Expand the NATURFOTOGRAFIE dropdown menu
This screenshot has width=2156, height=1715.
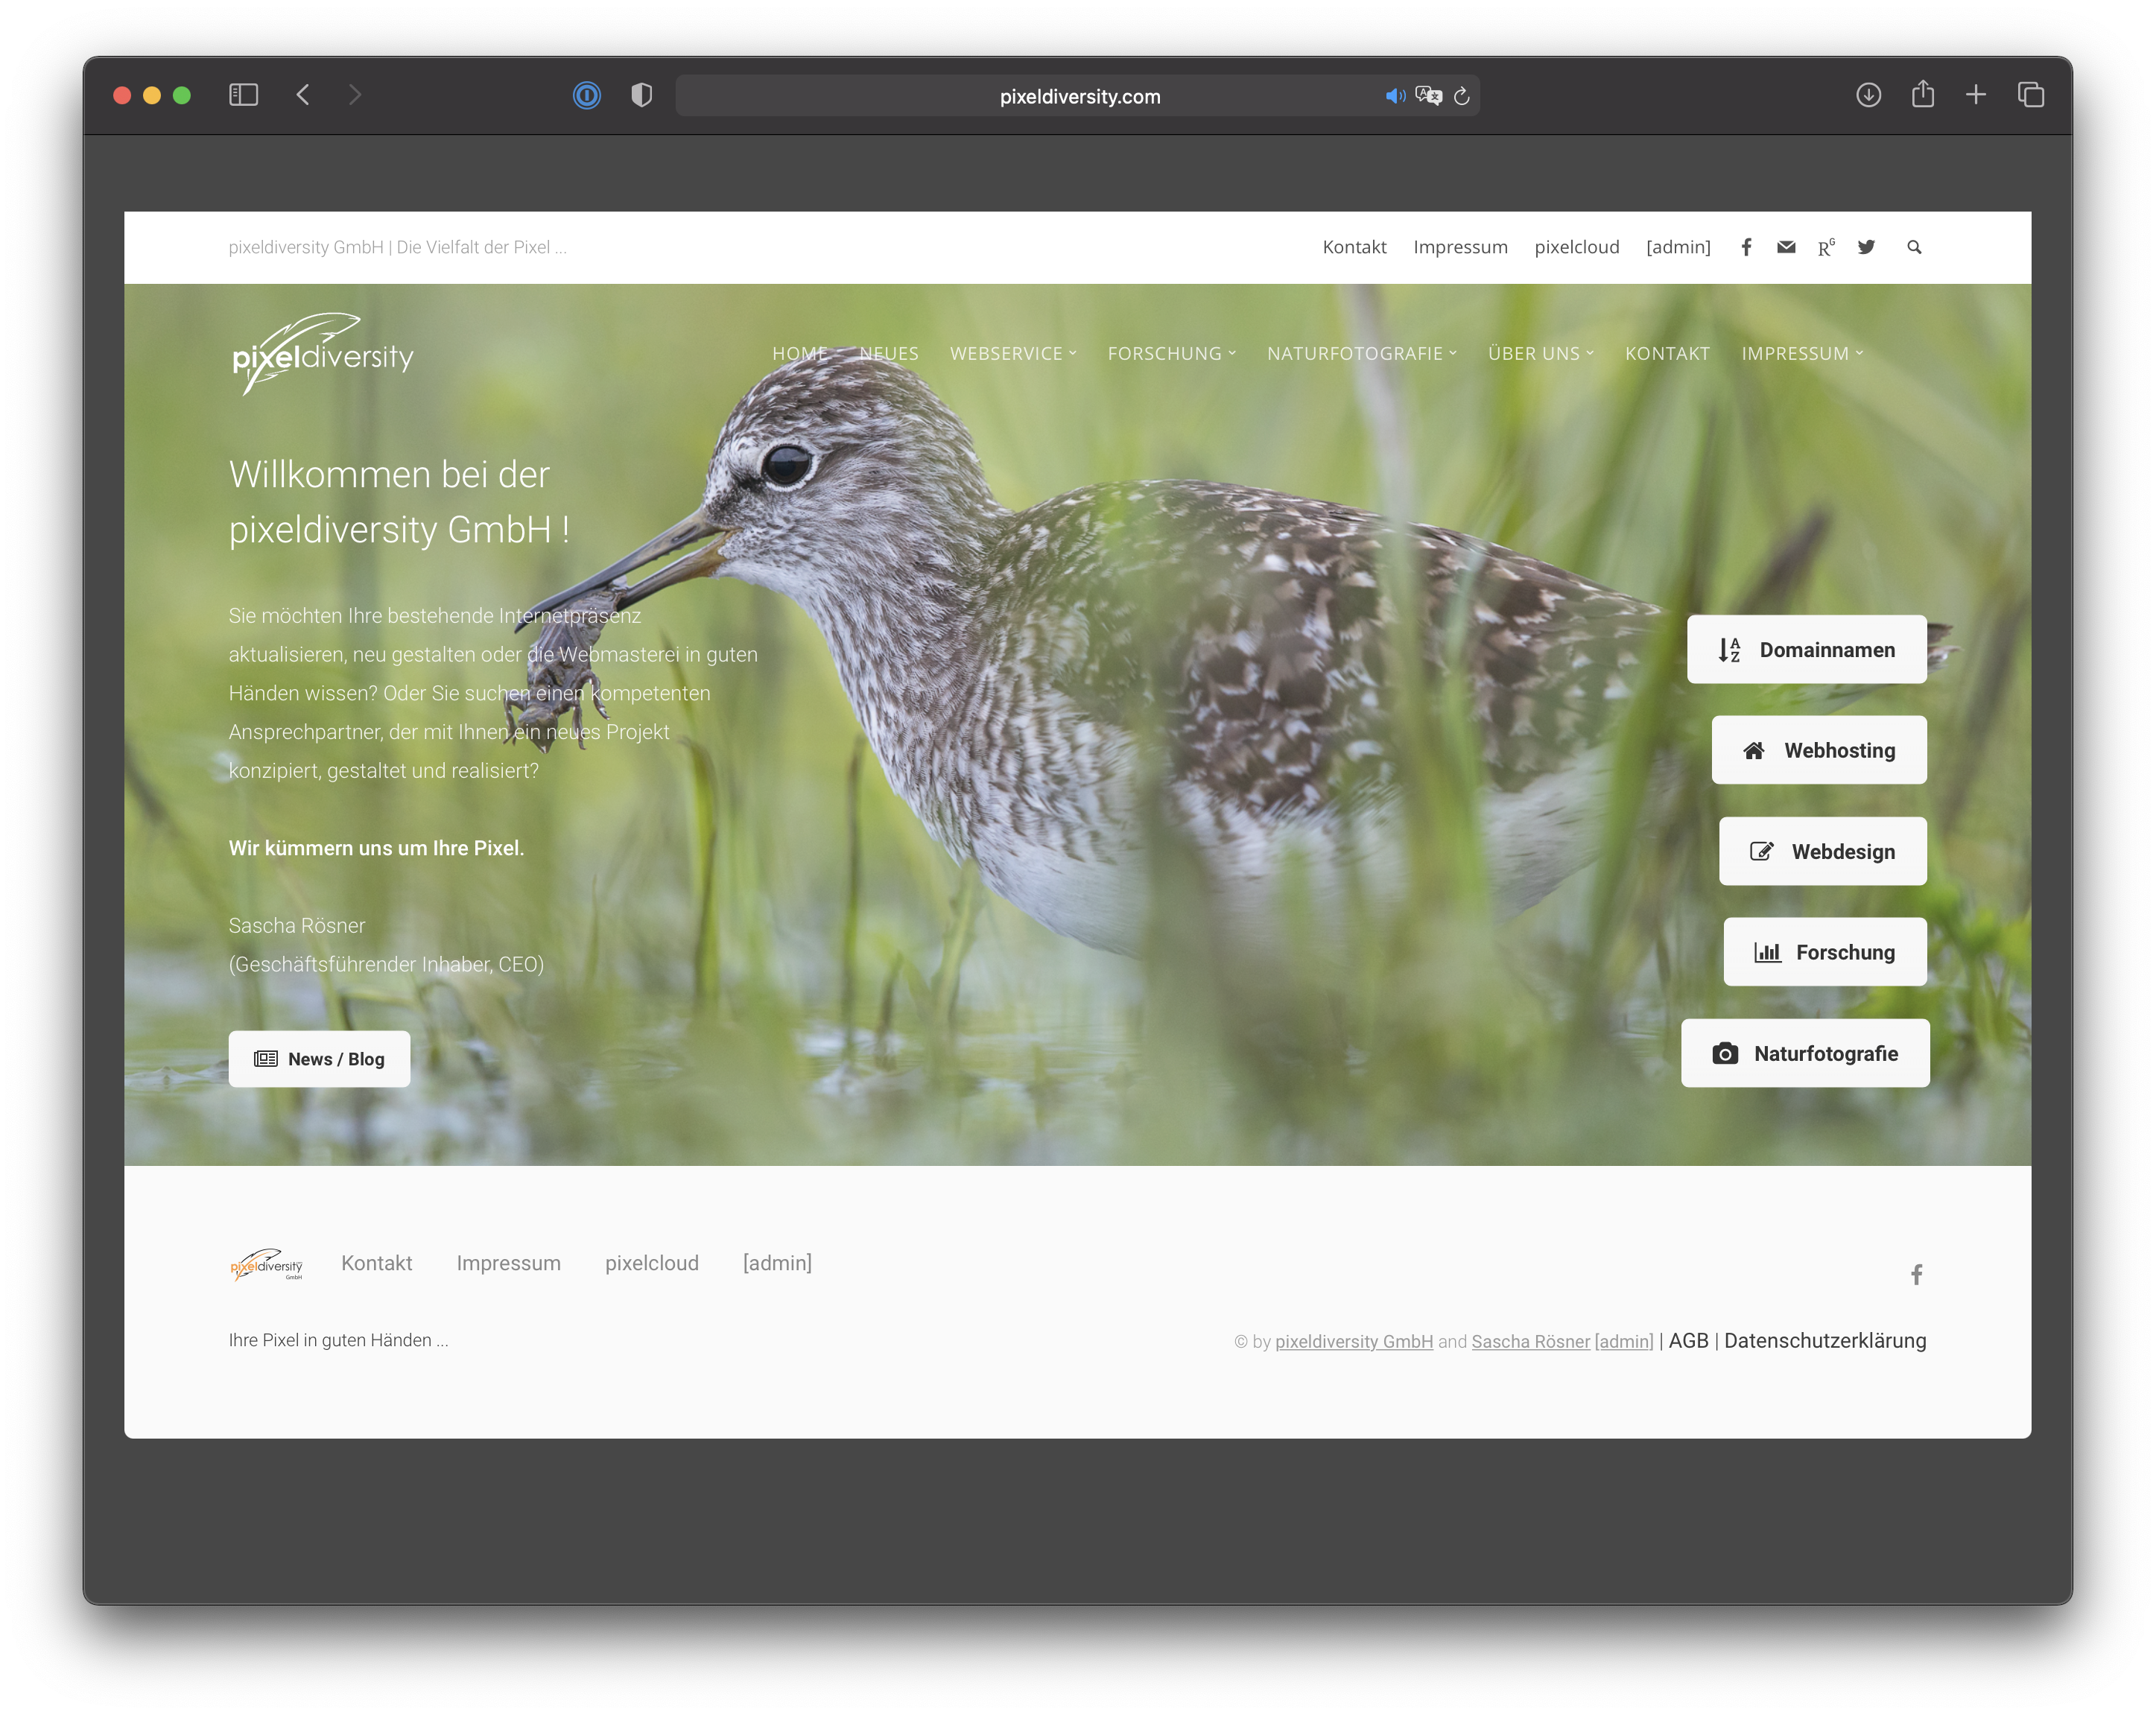pyautogui.click(x=1361, y=353)
